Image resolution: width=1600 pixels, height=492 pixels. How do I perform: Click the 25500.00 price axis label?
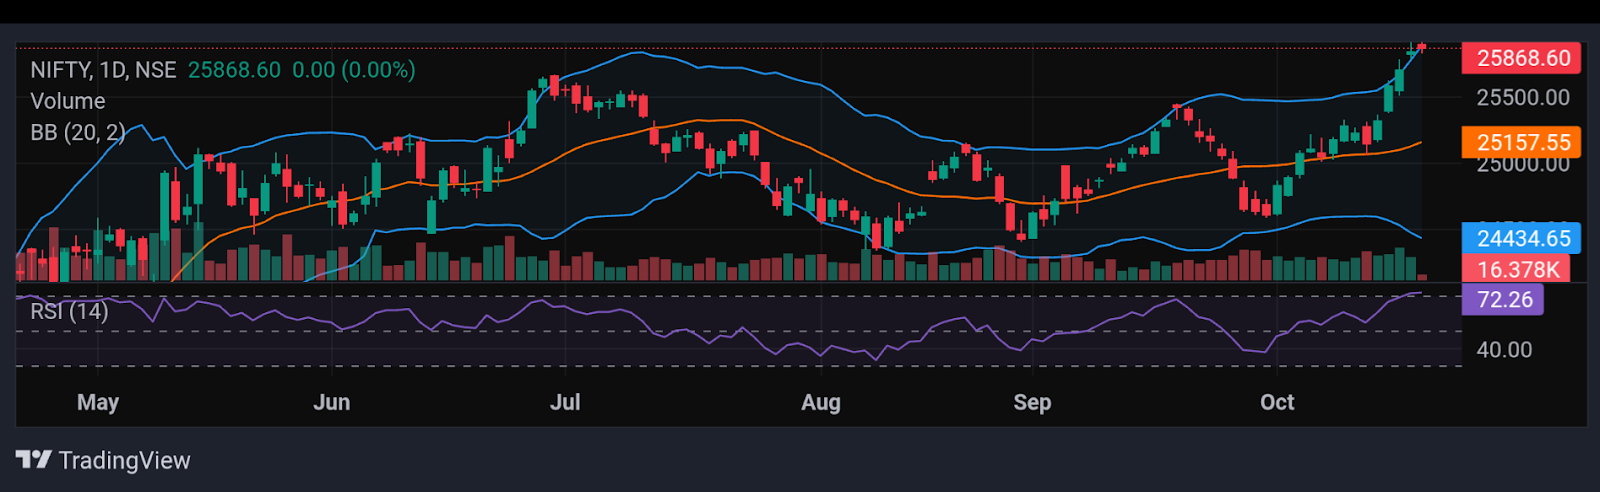click(1523, 98)
